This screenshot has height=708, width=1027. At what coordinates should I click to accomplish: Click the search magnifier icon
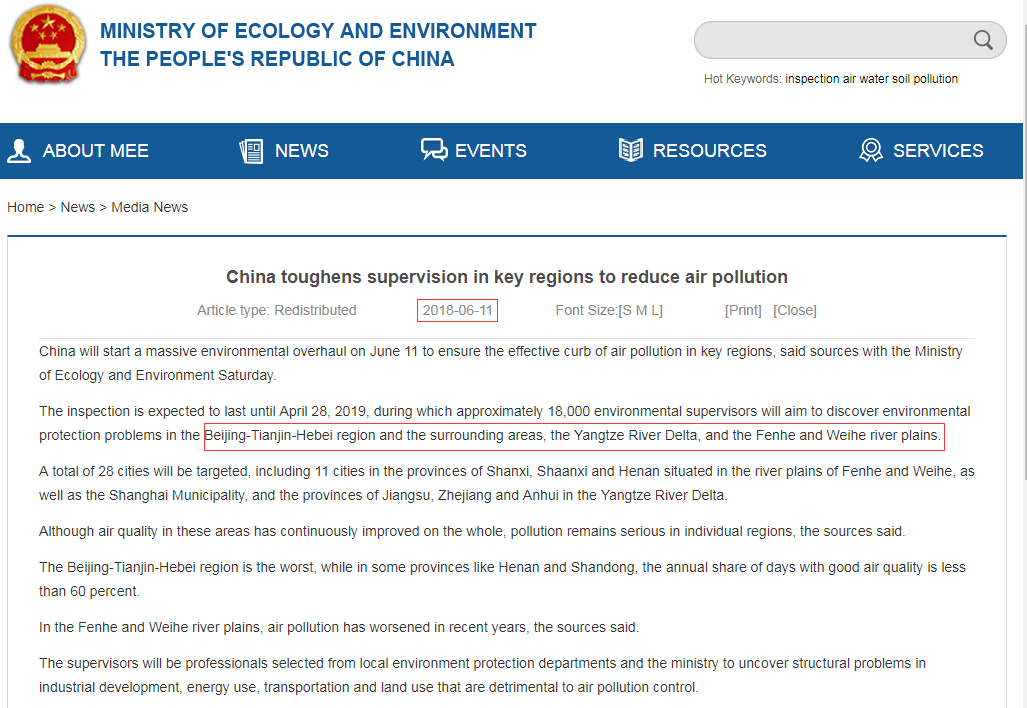click(x=983, y=40)
